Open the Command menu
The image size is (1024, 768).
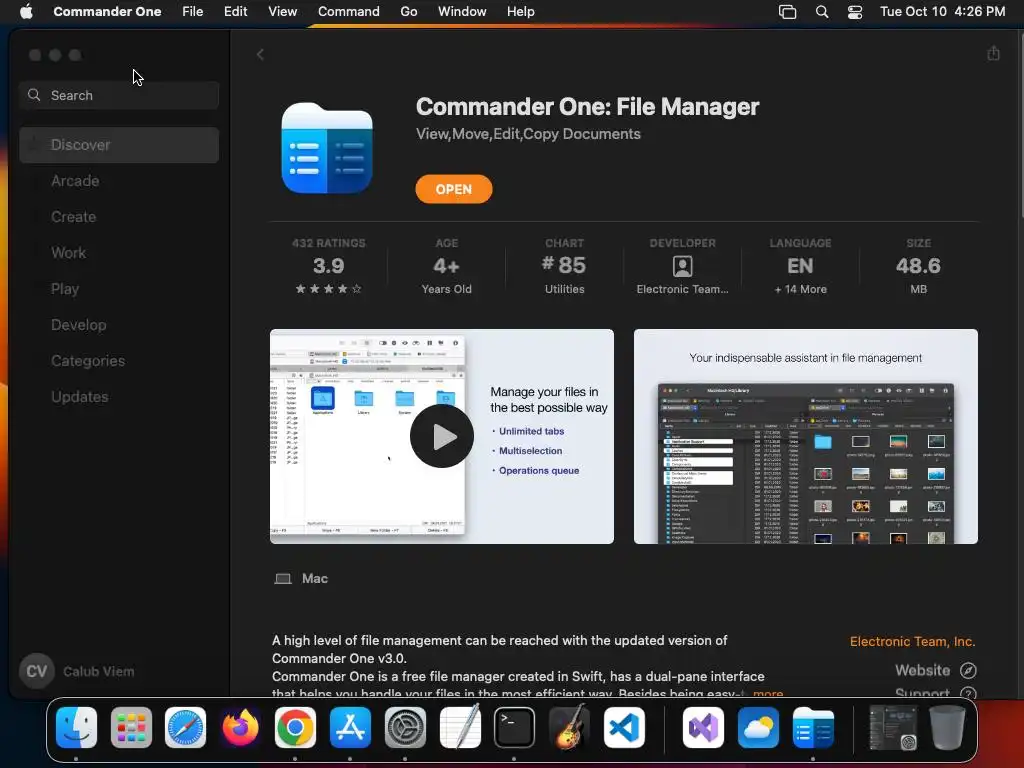349,12
